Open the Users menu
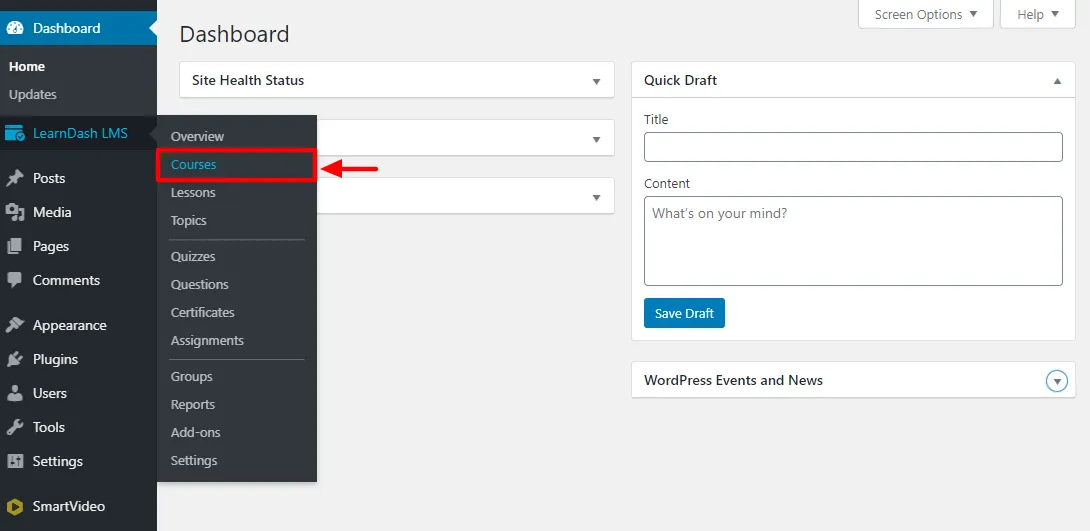The image size is (1090, 531). (49, 393)
